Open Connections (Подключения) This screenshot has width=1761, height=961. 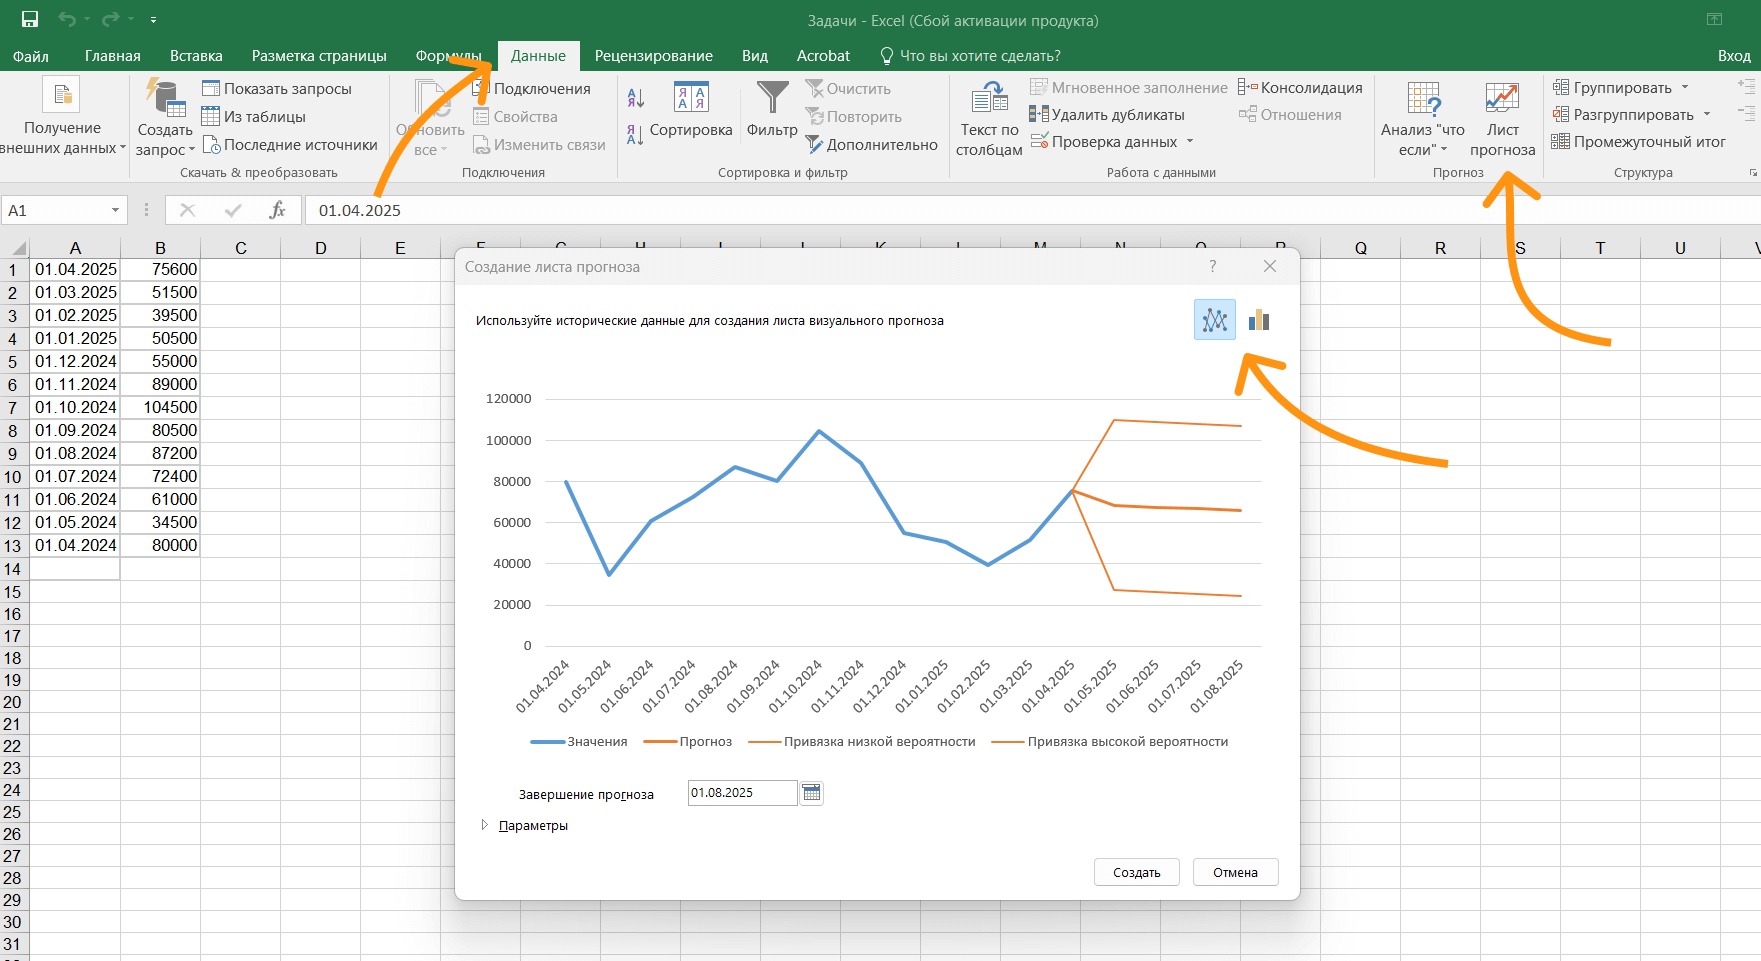(x=532, y=88)
